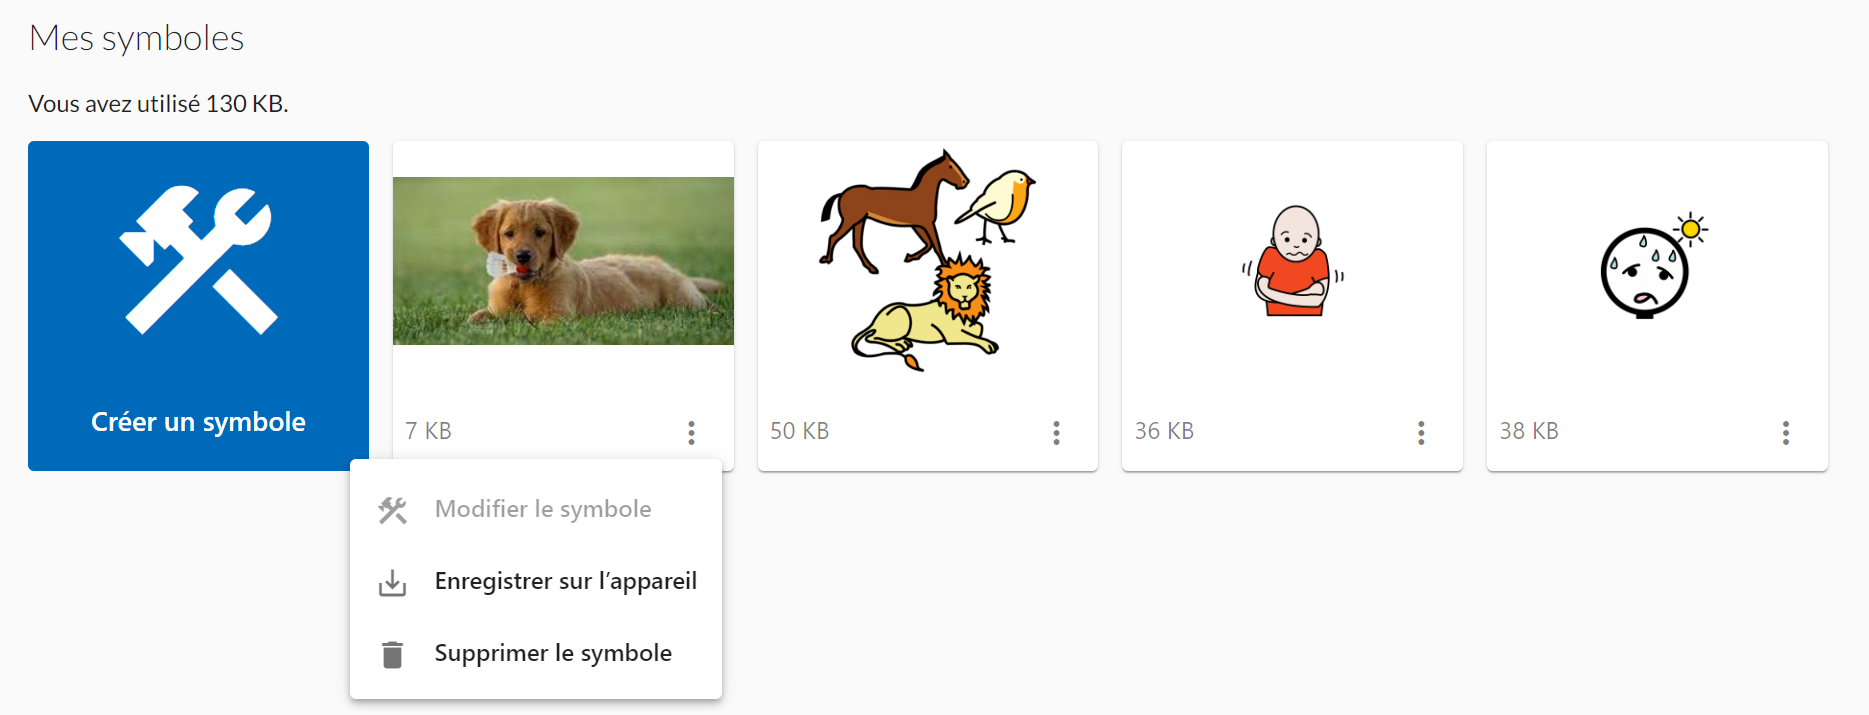This screenshot has height=715, width=1869.
Task: Click the trash can delete icon
Action: (x=392, y=654)
